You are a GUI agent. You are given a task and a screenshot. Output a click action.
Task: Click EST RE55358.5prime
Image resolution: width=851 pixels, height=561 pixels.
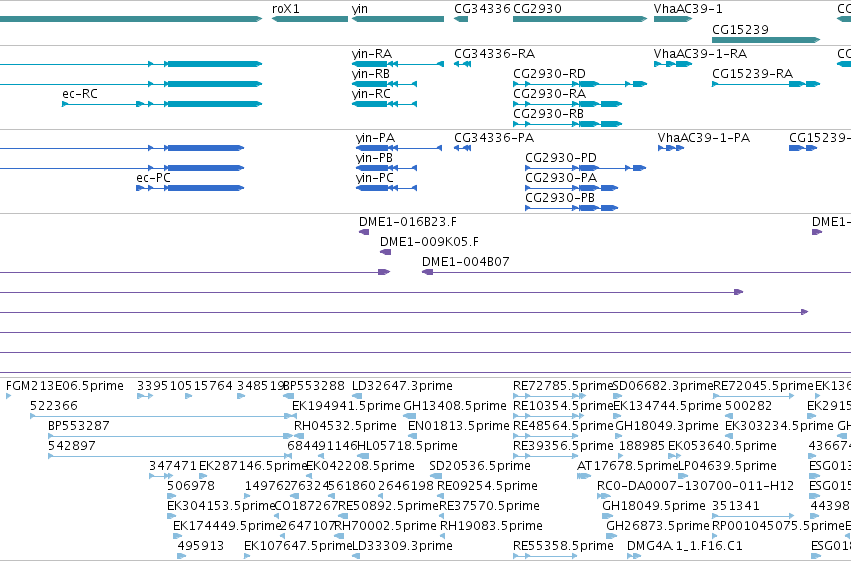coord(545,556)
